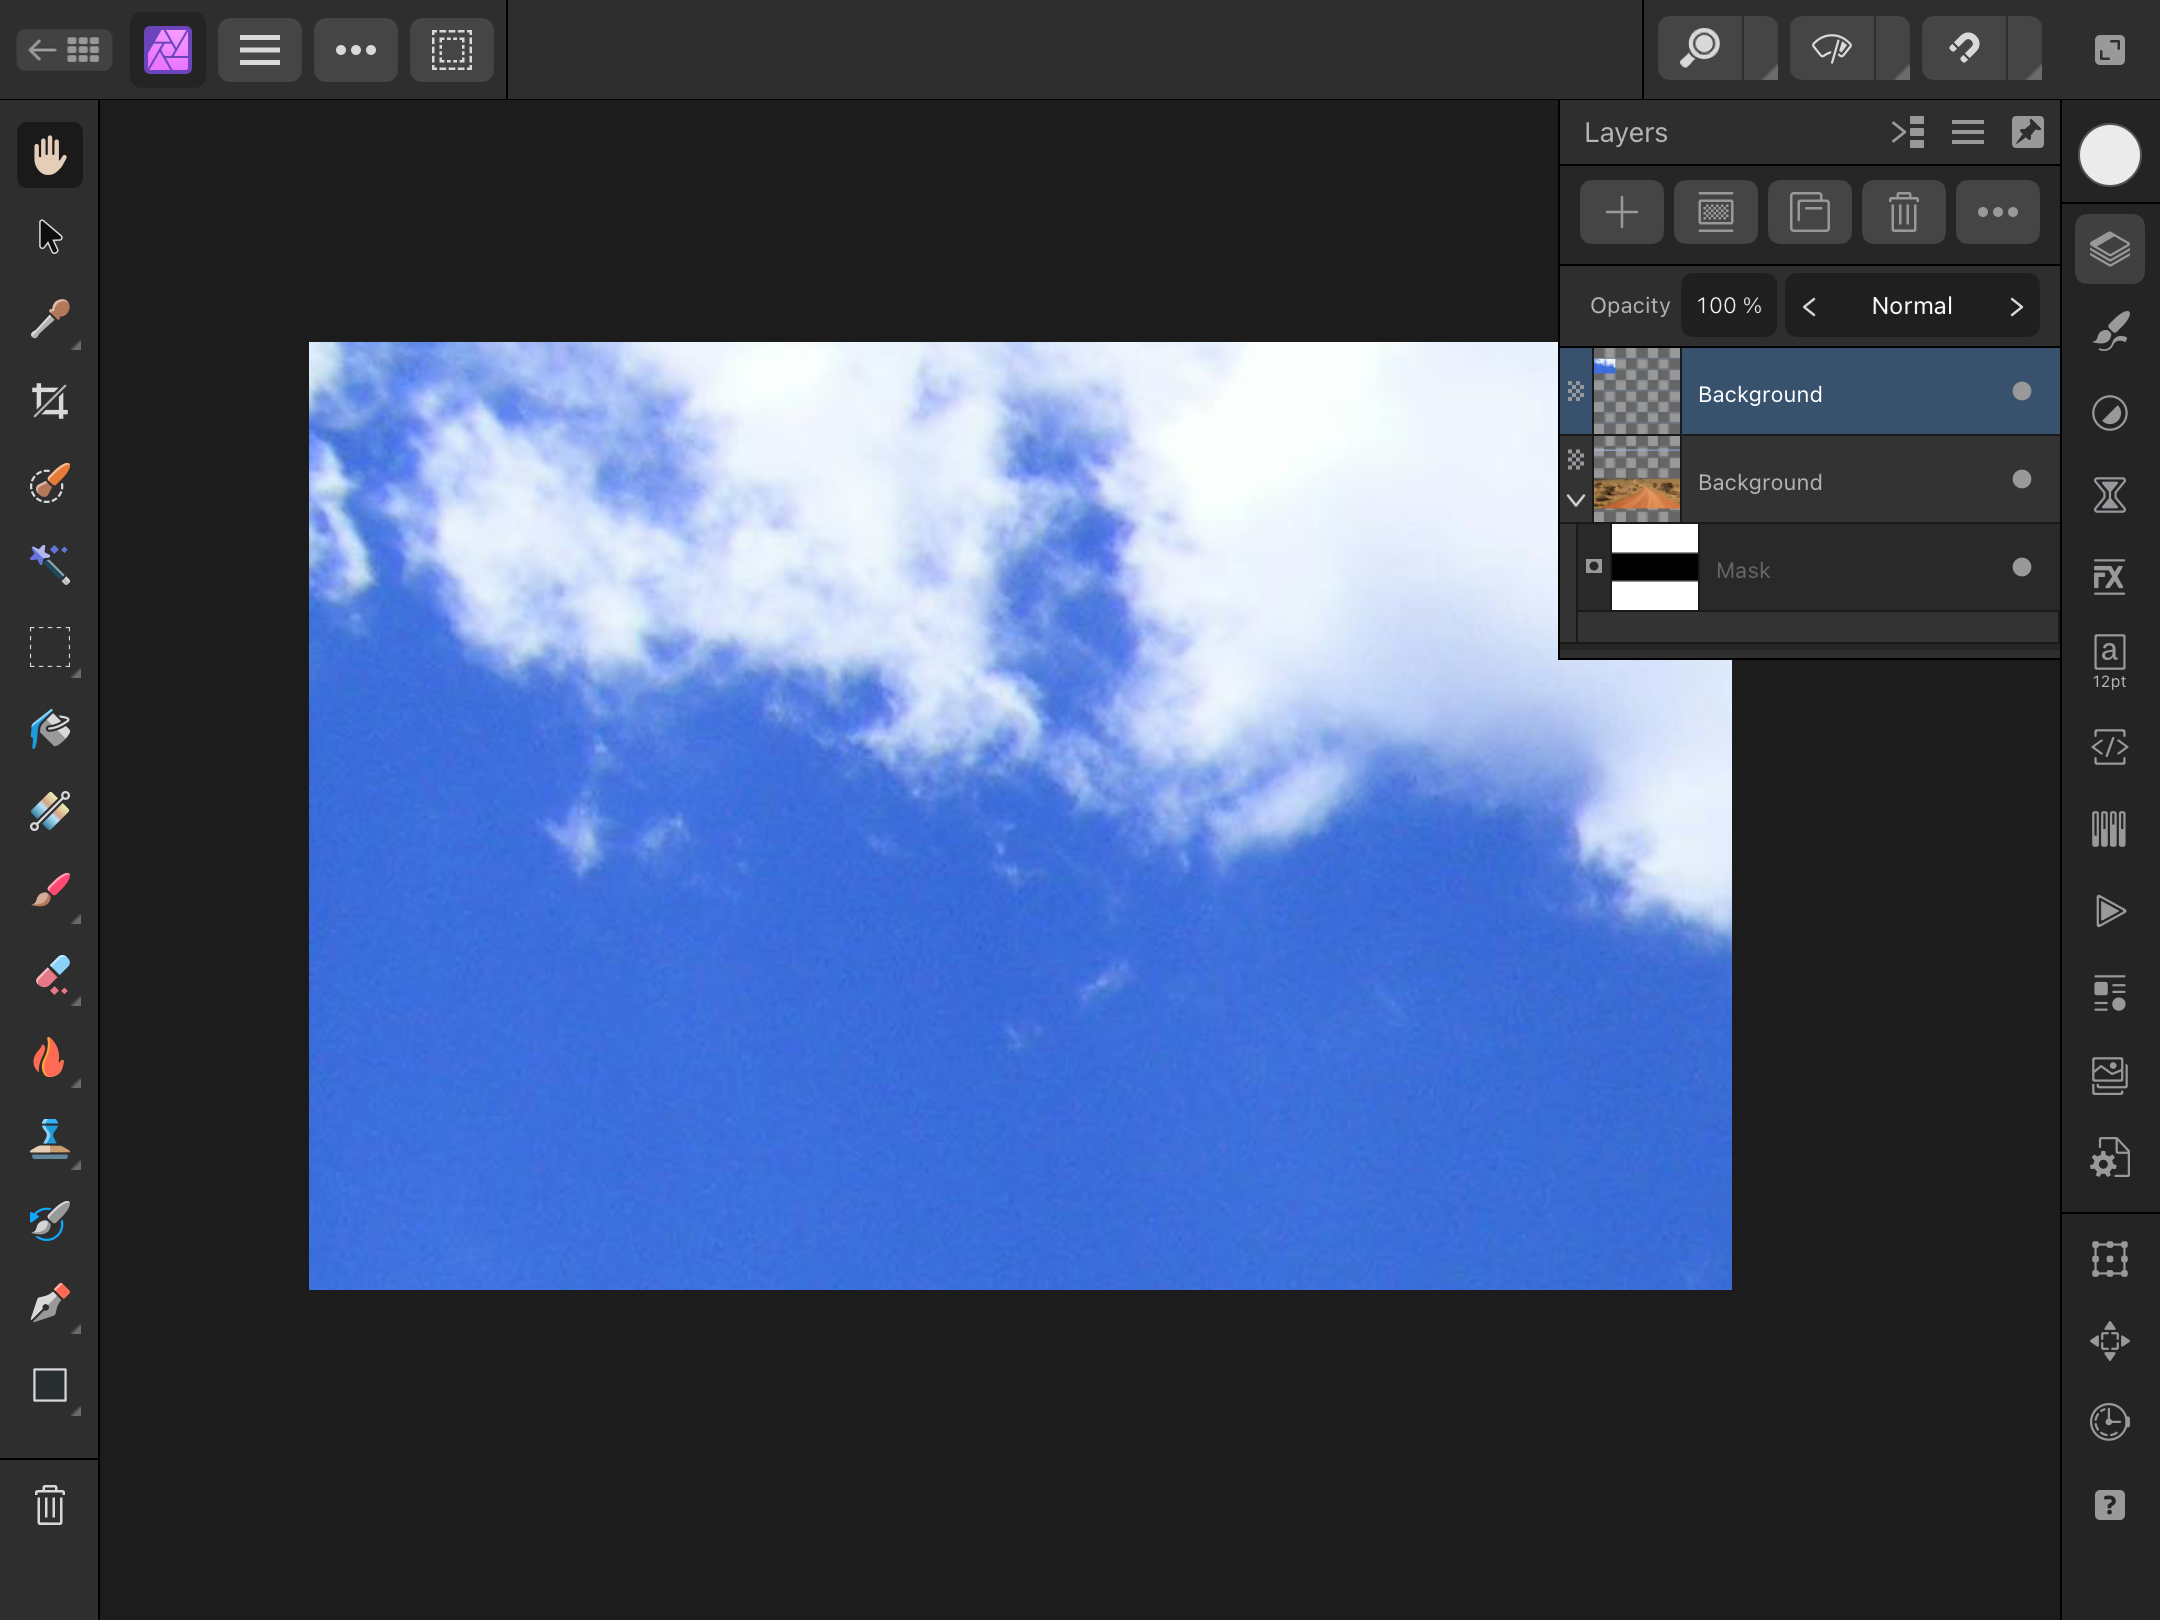Choose the Selection Brush tool
Viewport: 2160px width, 1620px height.
tap(50, 483)
